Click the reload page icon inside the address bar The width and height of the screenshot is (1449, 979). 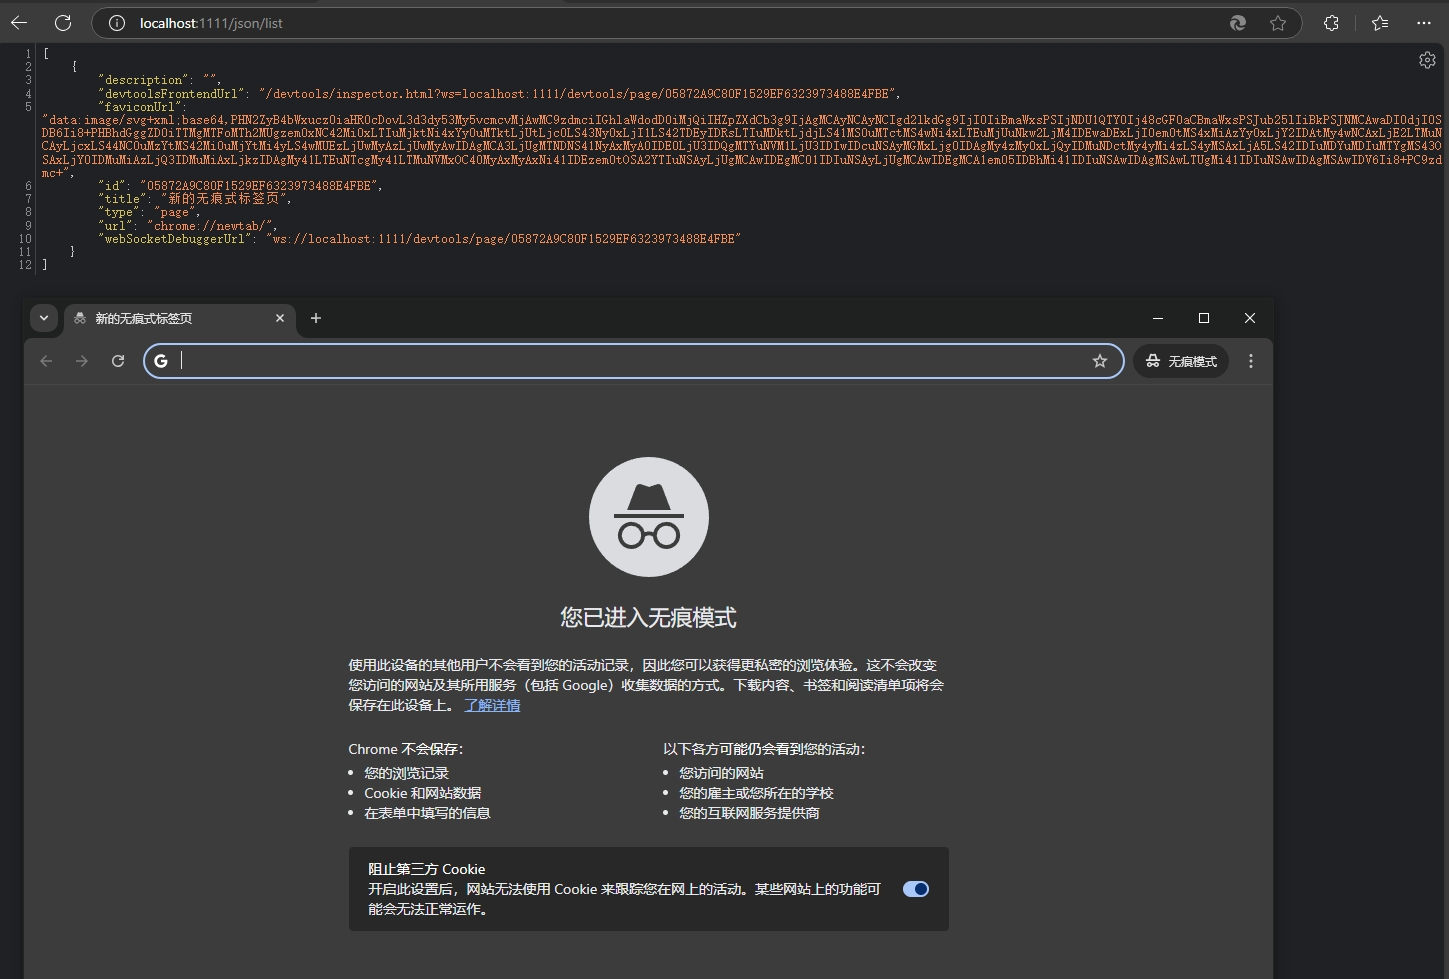point(1237,22)
